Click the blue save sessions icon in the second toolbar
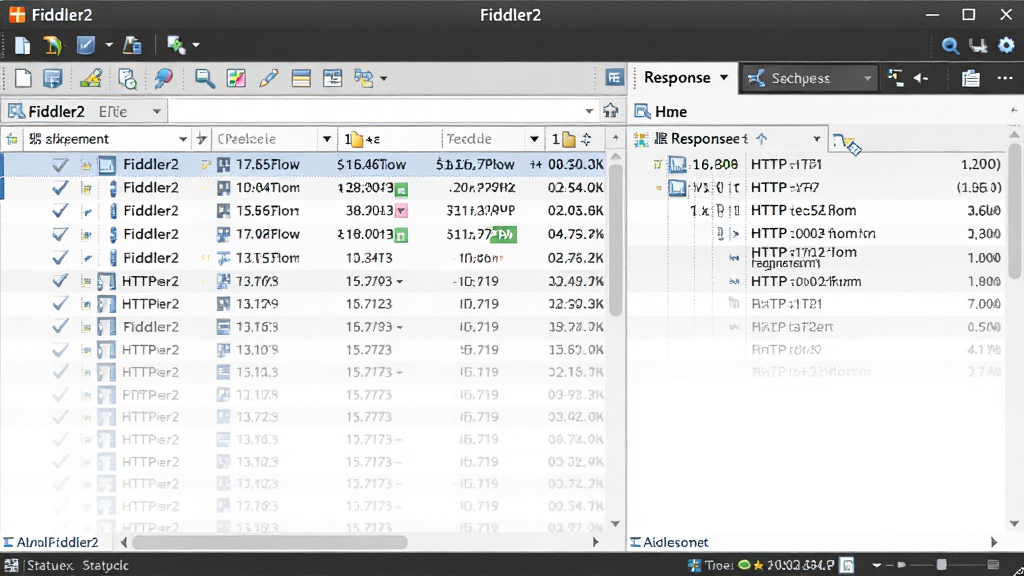Viewport: 1024px width, 576px height. pos(52,78)
